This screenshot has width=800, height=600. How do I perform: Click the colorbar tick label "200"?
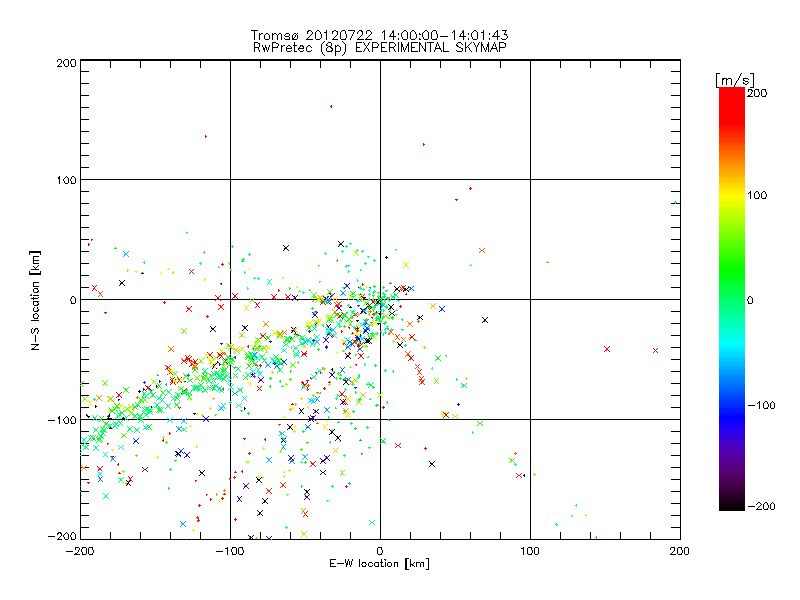pos(757,93)
